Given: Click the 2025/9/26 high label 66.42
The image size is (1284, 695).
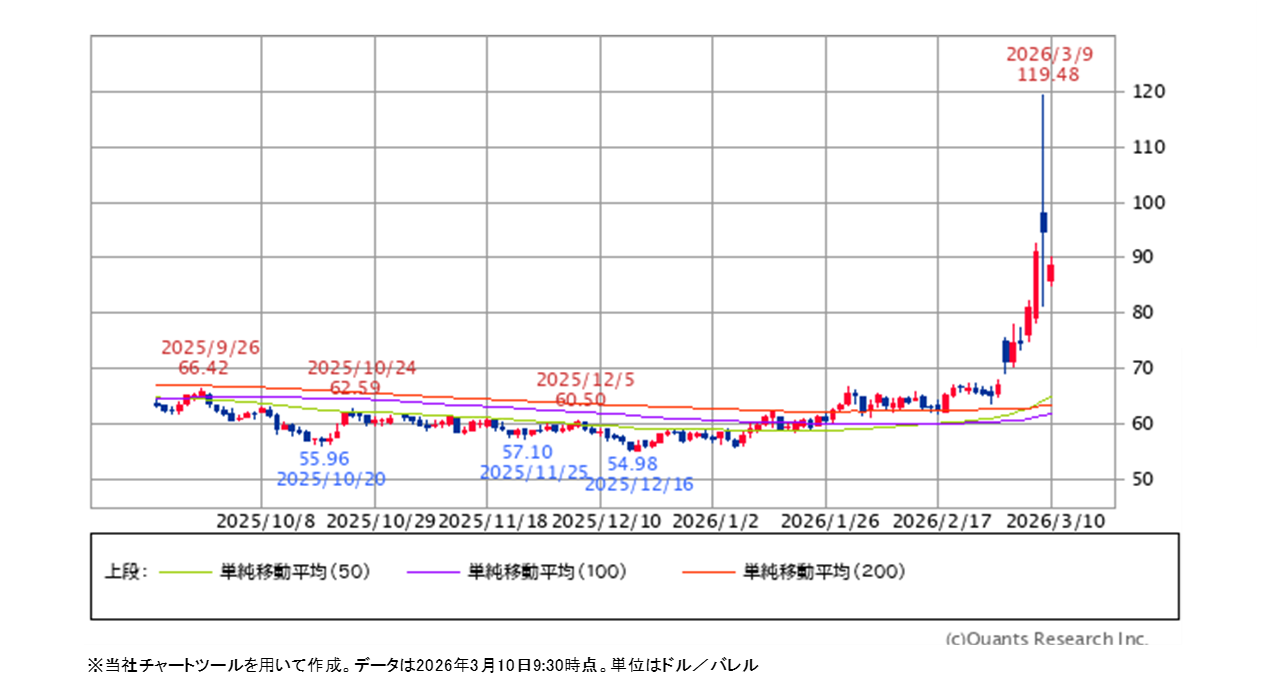Looking at the screenshot, I should click(204, 368).
